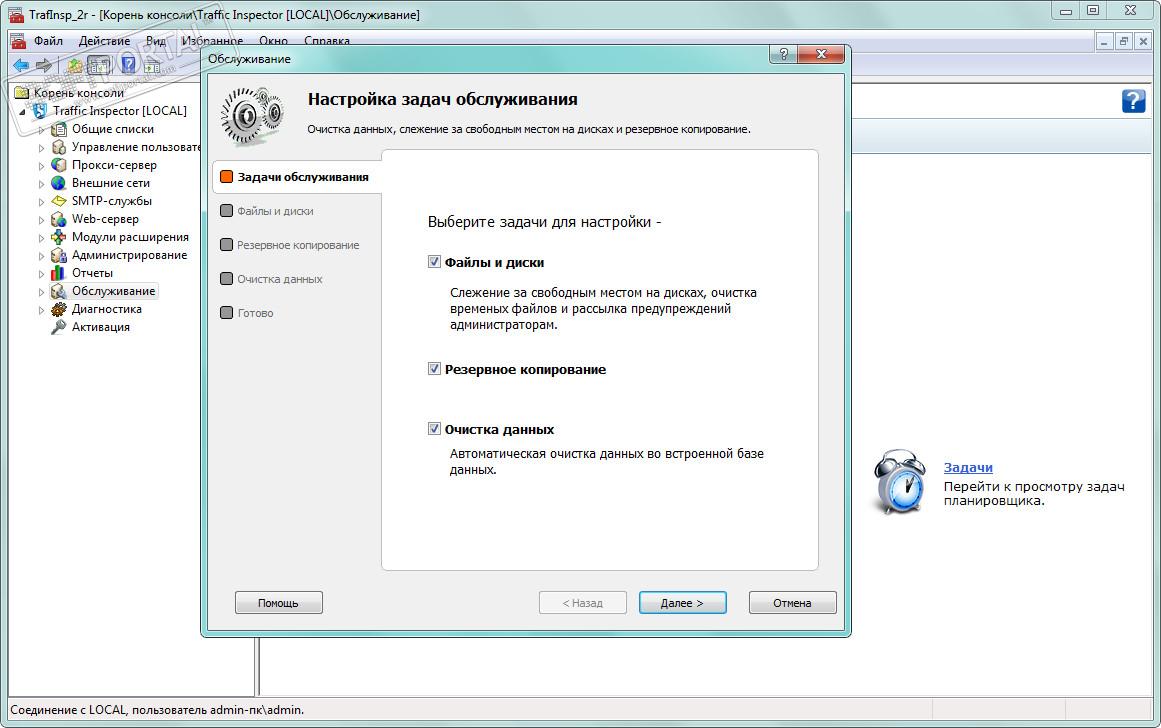
Task: Open the Избранное menu
Action: click(x=212, y=41)
